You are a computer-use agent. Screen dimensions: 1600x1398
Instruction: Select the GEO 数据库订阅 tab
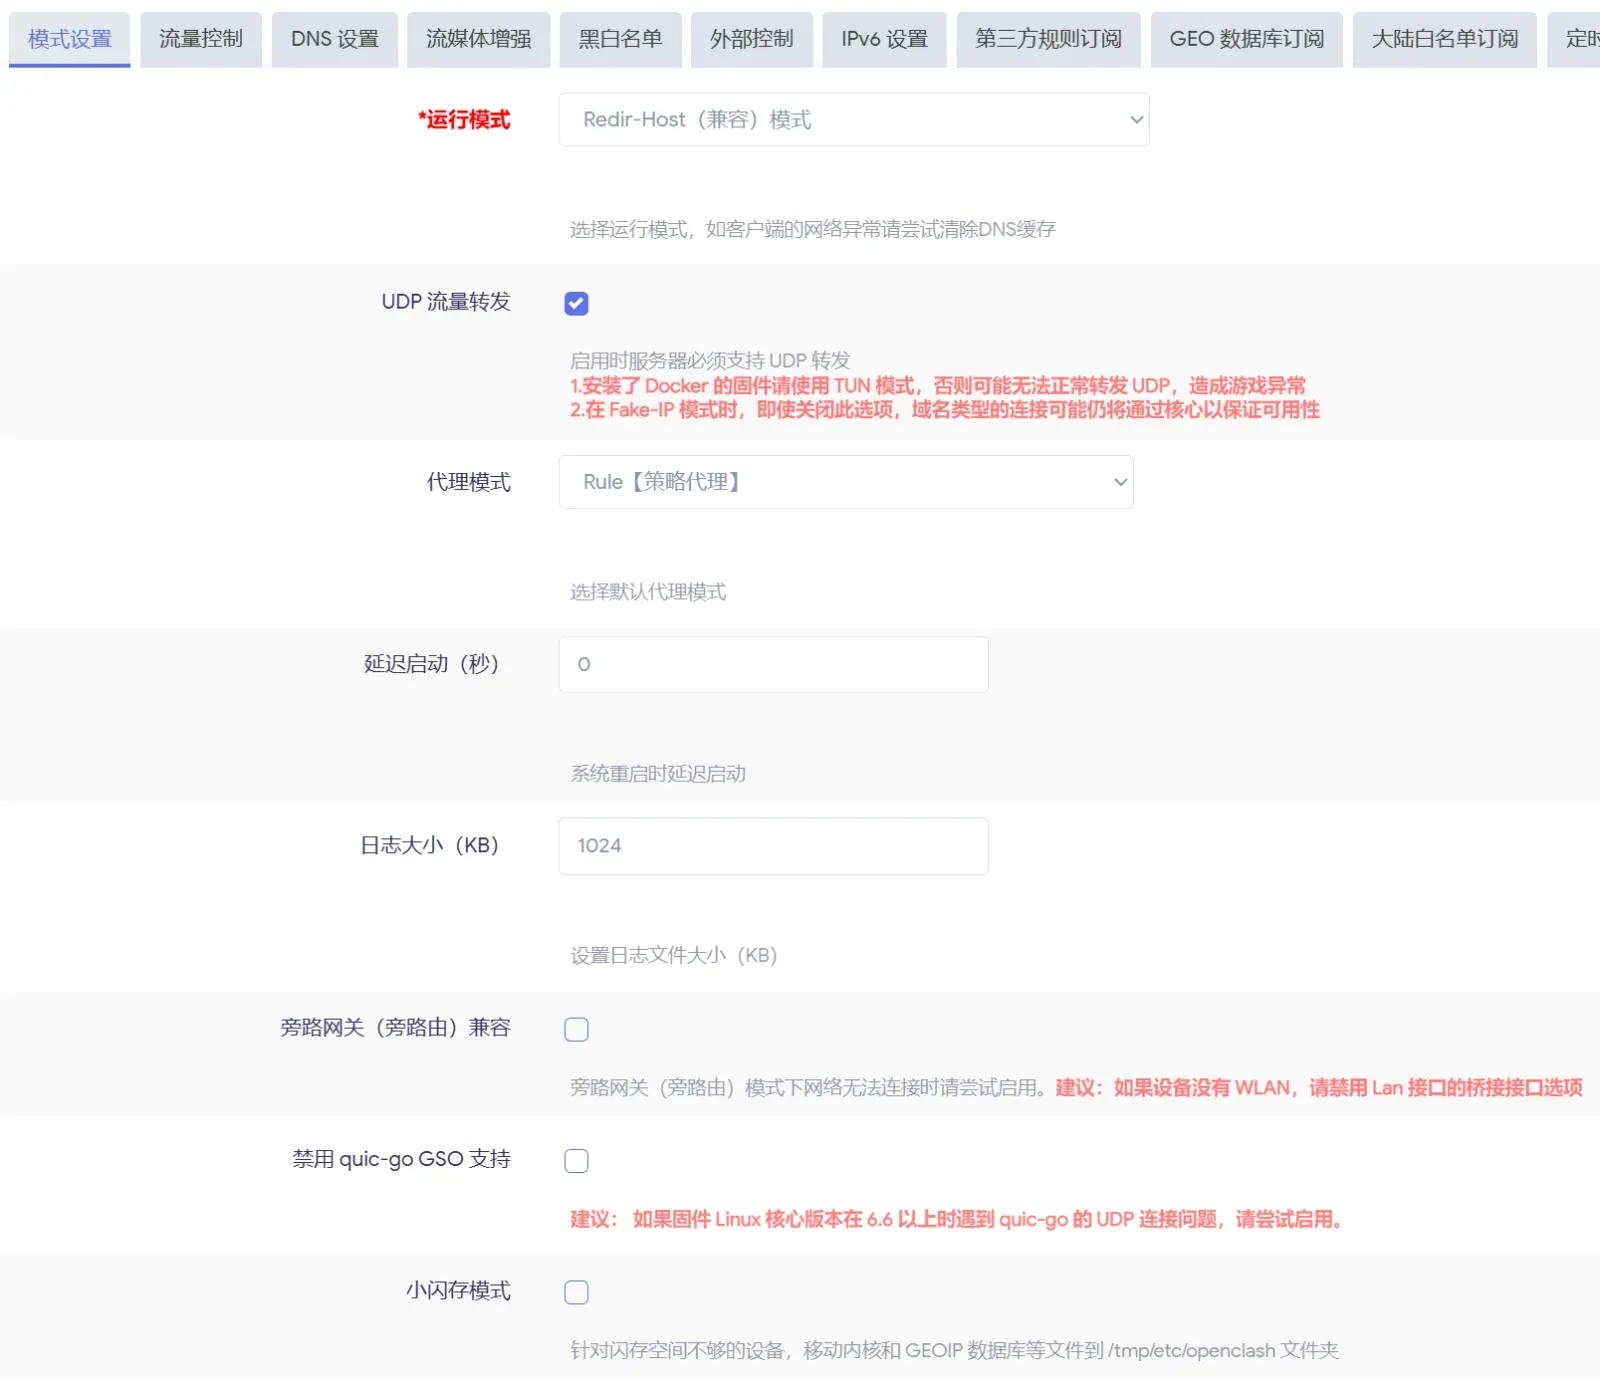pyautogui.click(x=1247, y=39)
